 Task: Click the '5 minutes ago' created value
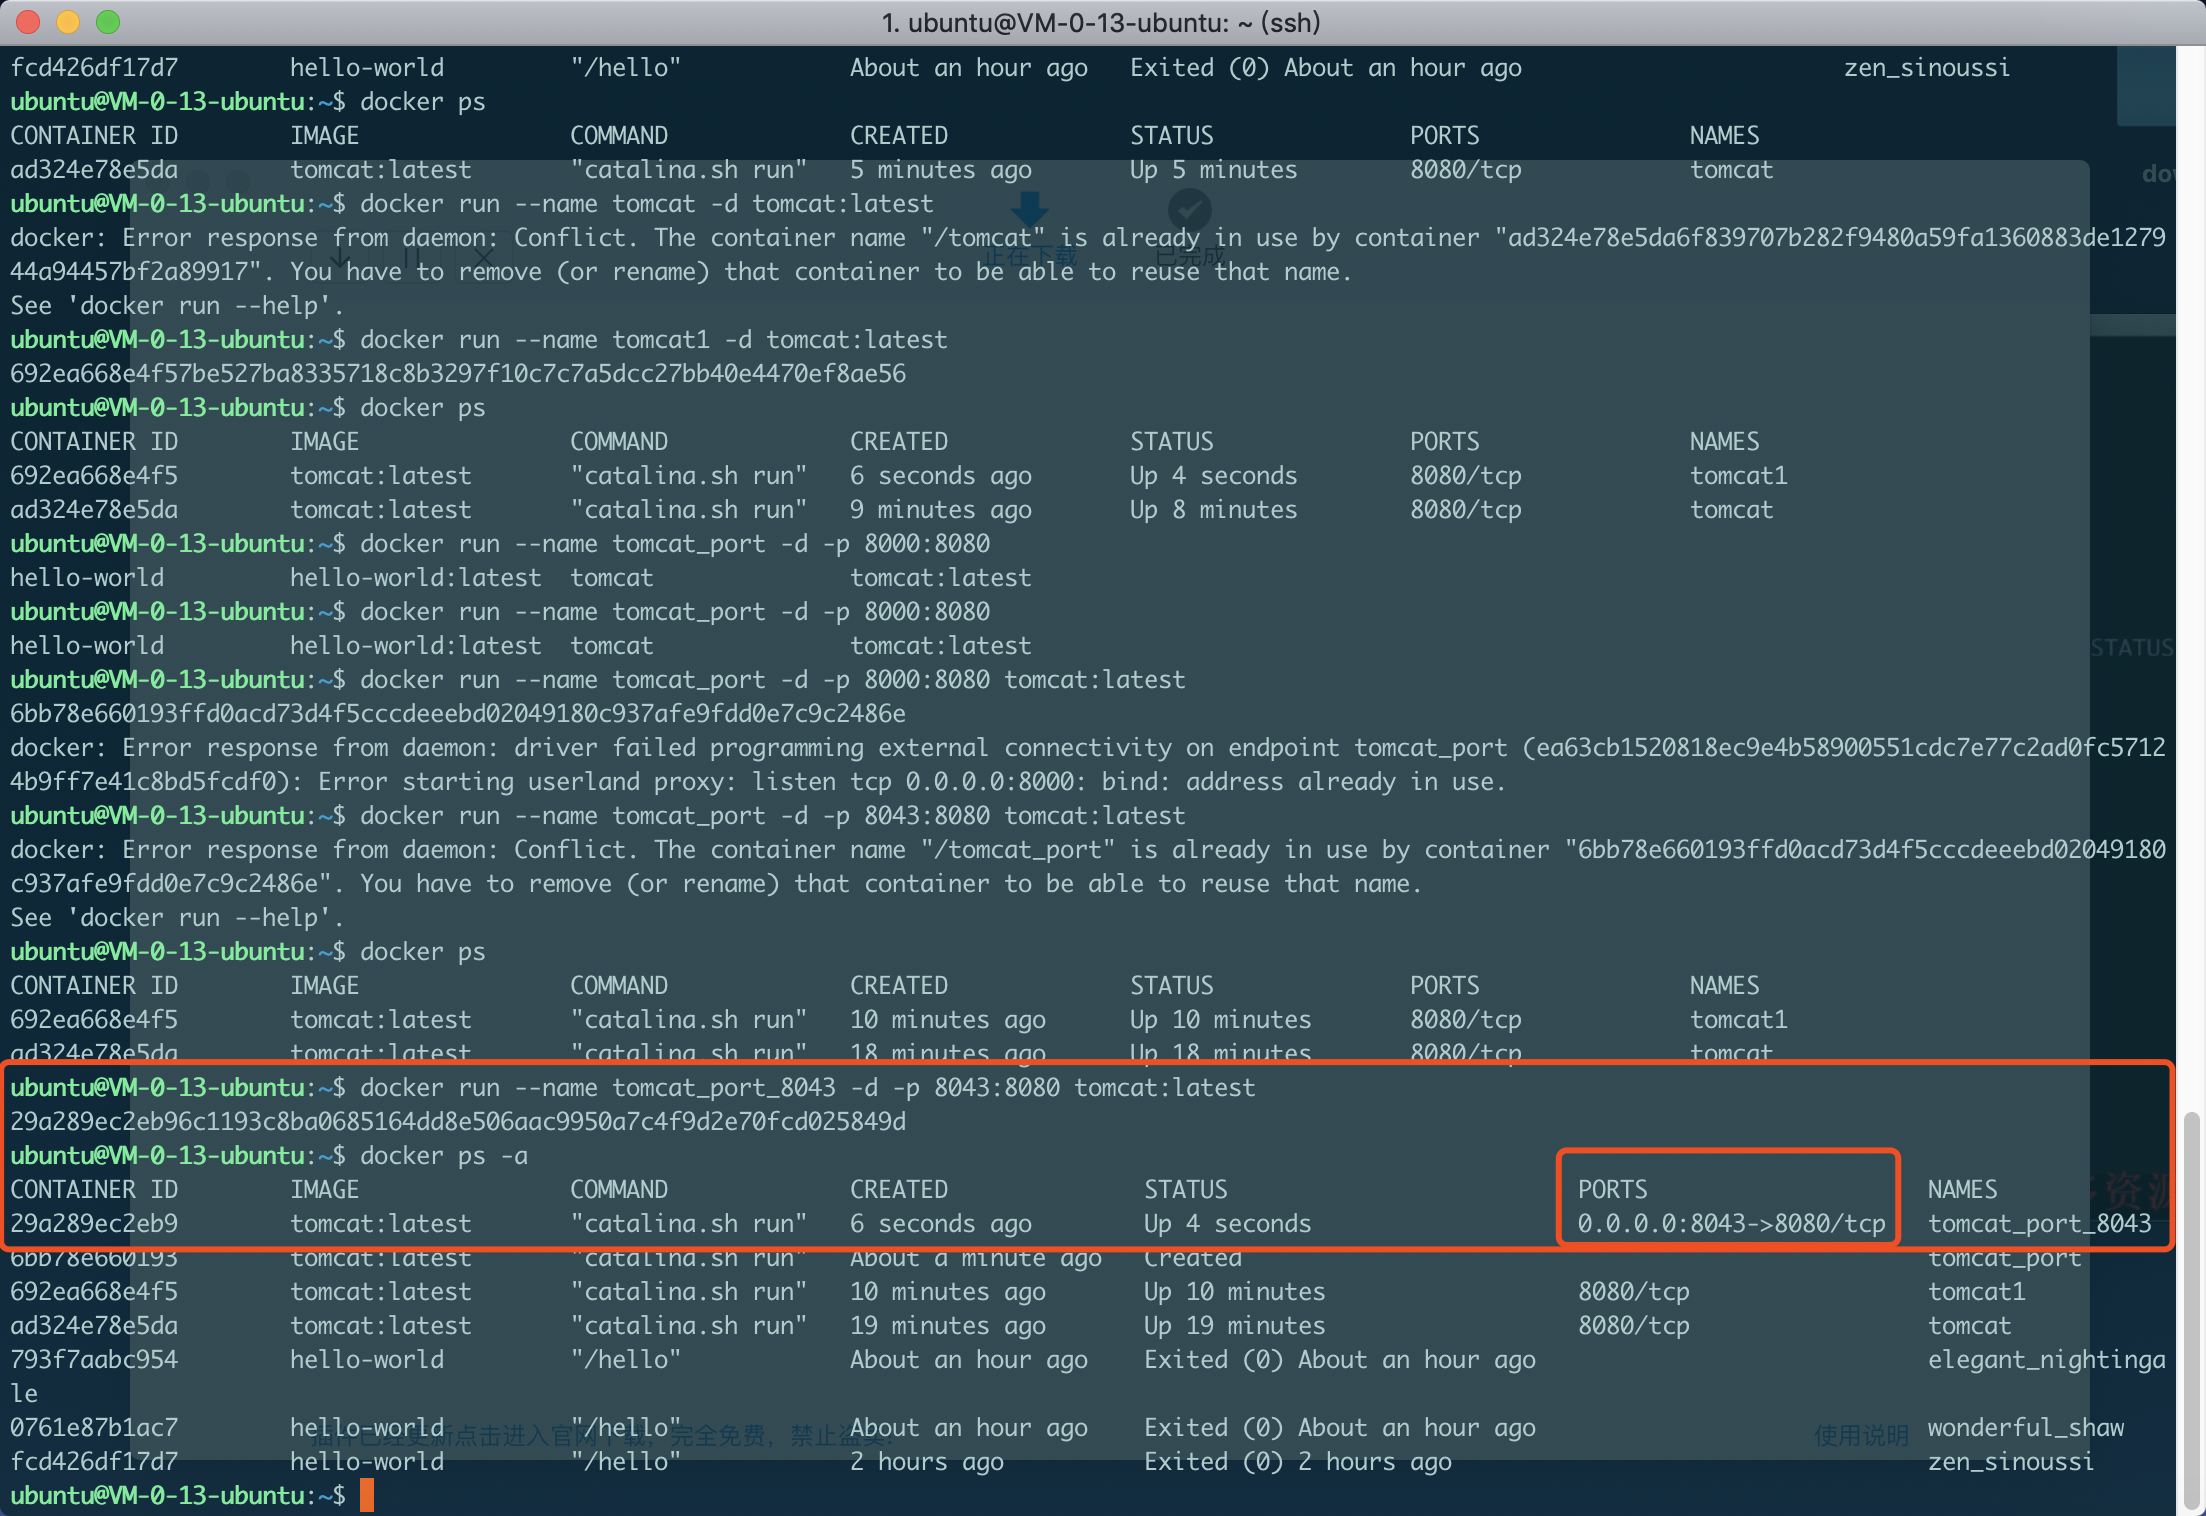coord(941,170)
